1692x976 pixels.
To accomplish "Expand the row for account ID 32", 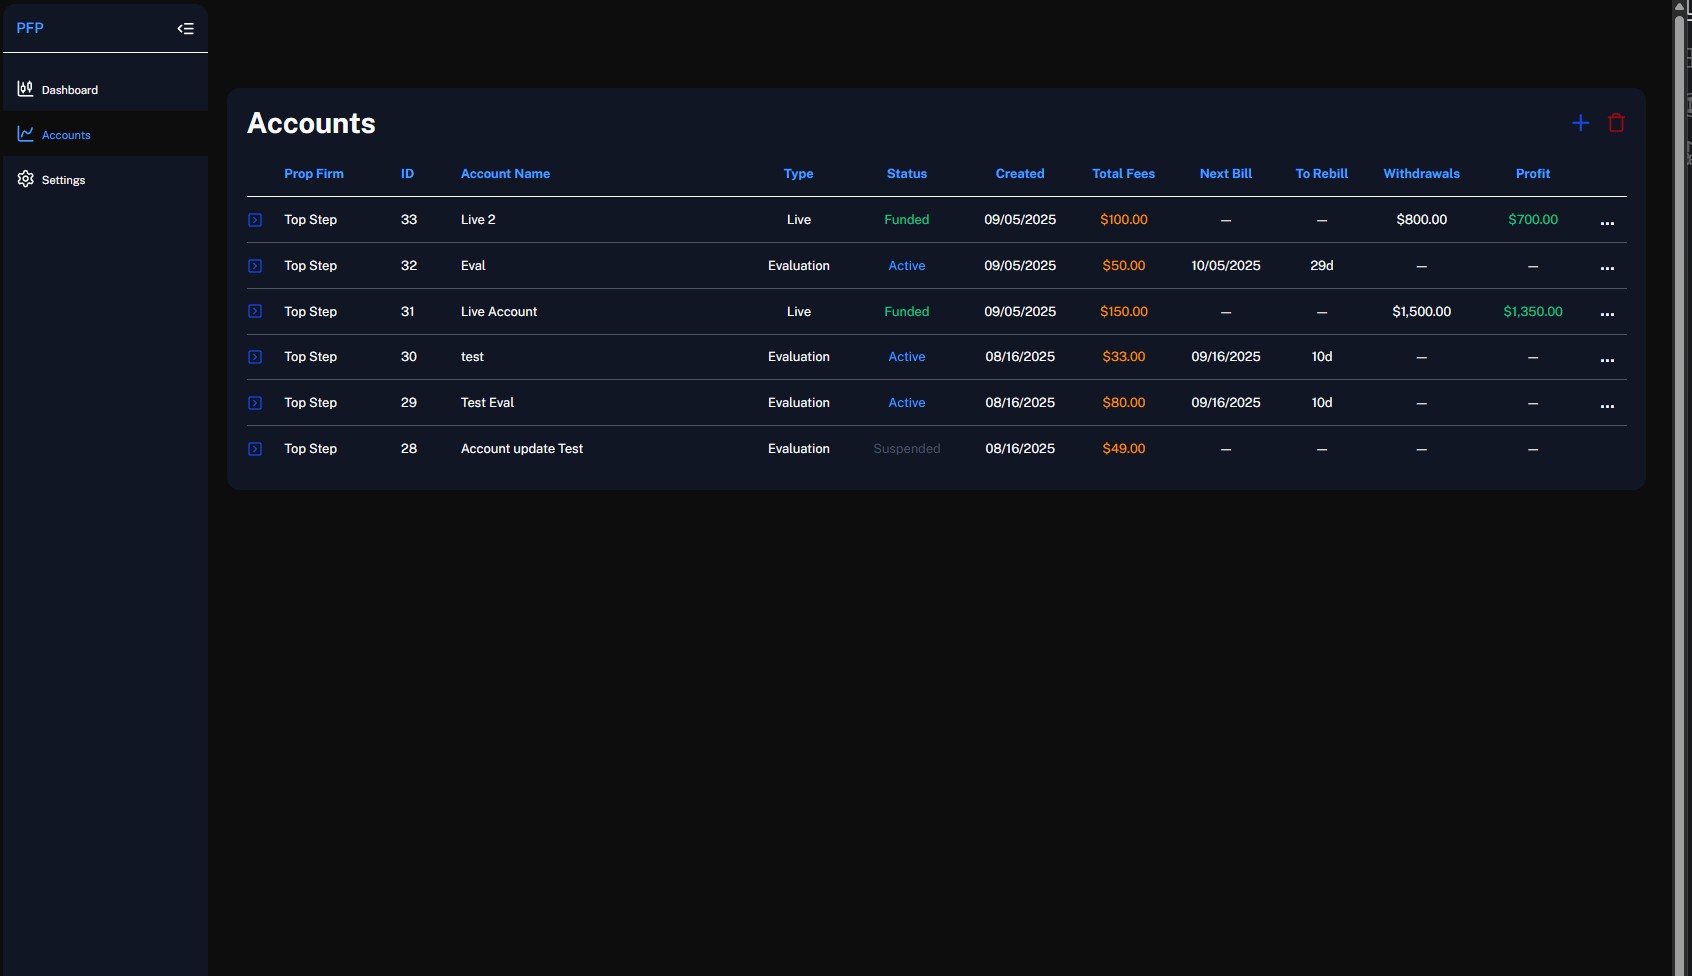I will [255, 266].
